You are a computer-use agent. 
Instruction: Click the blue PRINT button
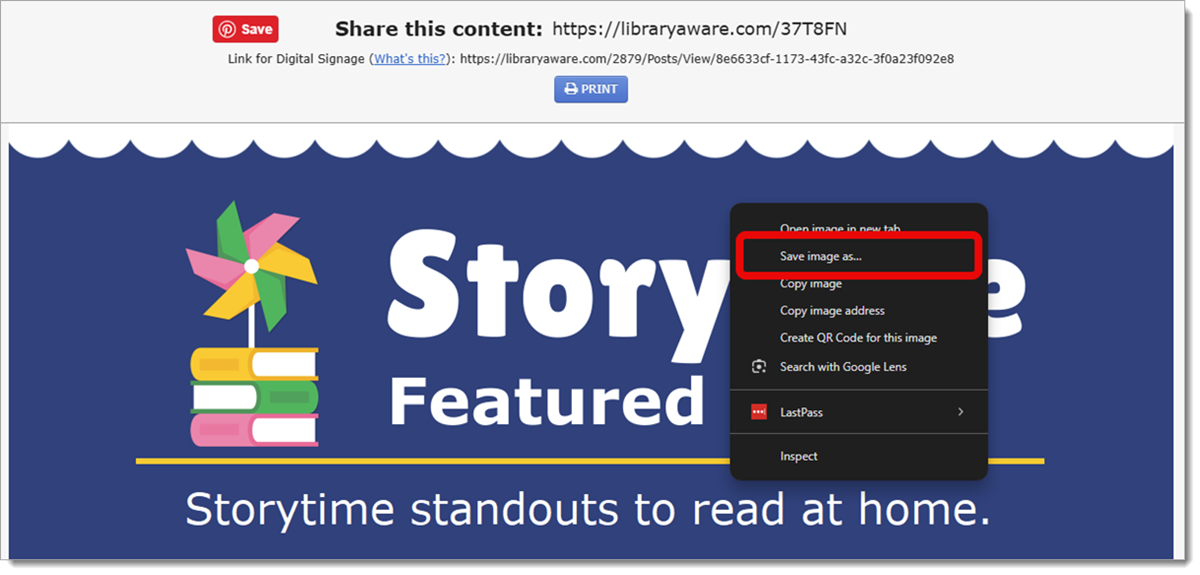[591, 89]
